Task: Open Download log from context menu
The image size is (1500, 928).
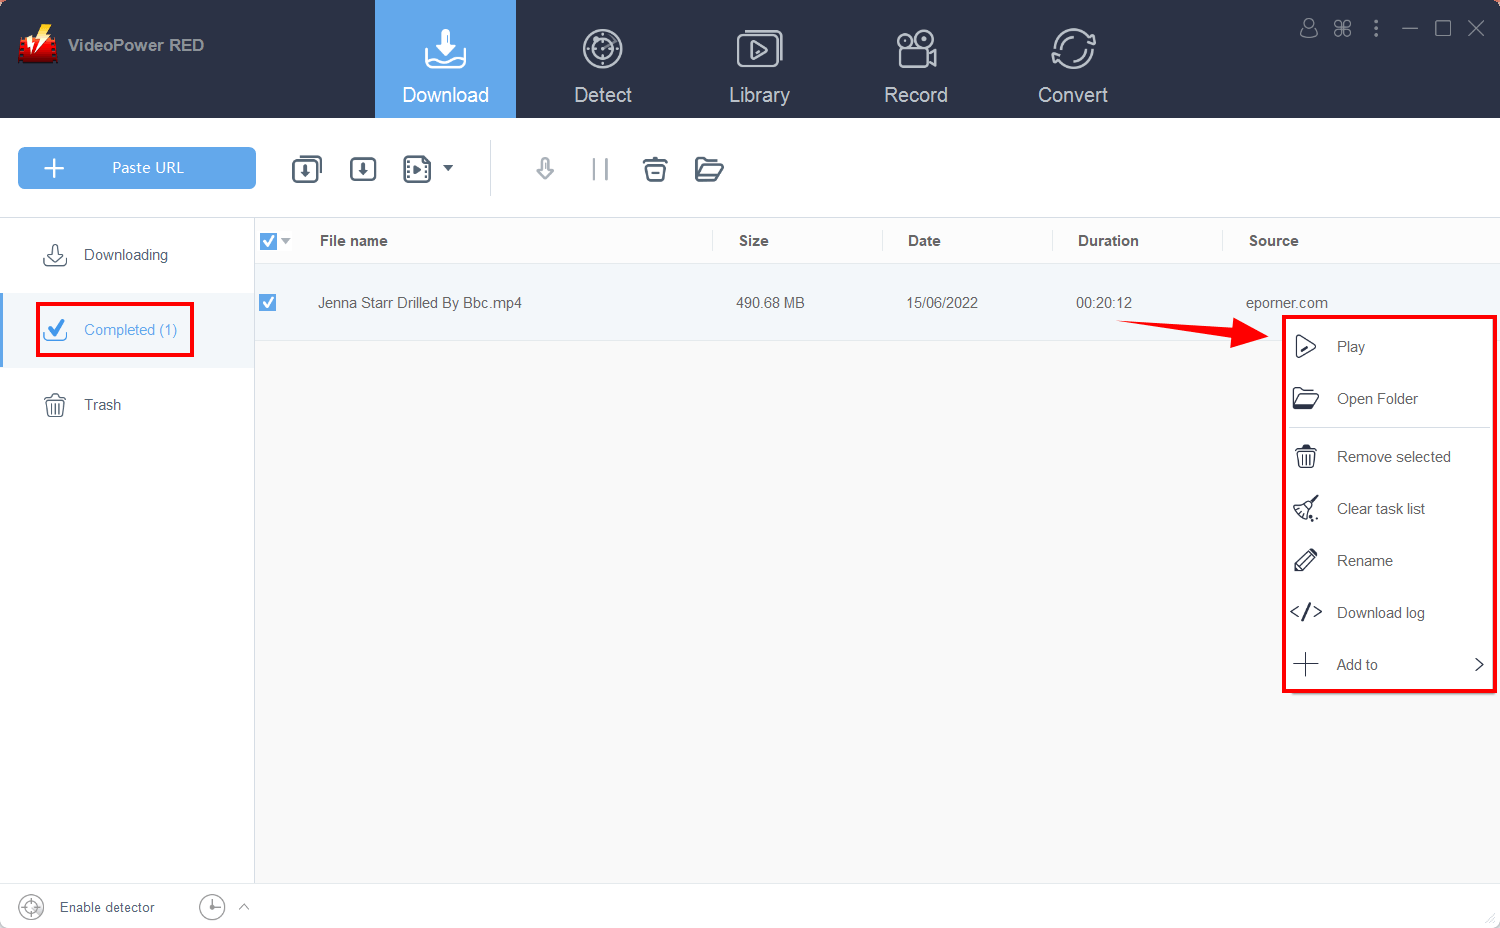Action: [1390, 613]
